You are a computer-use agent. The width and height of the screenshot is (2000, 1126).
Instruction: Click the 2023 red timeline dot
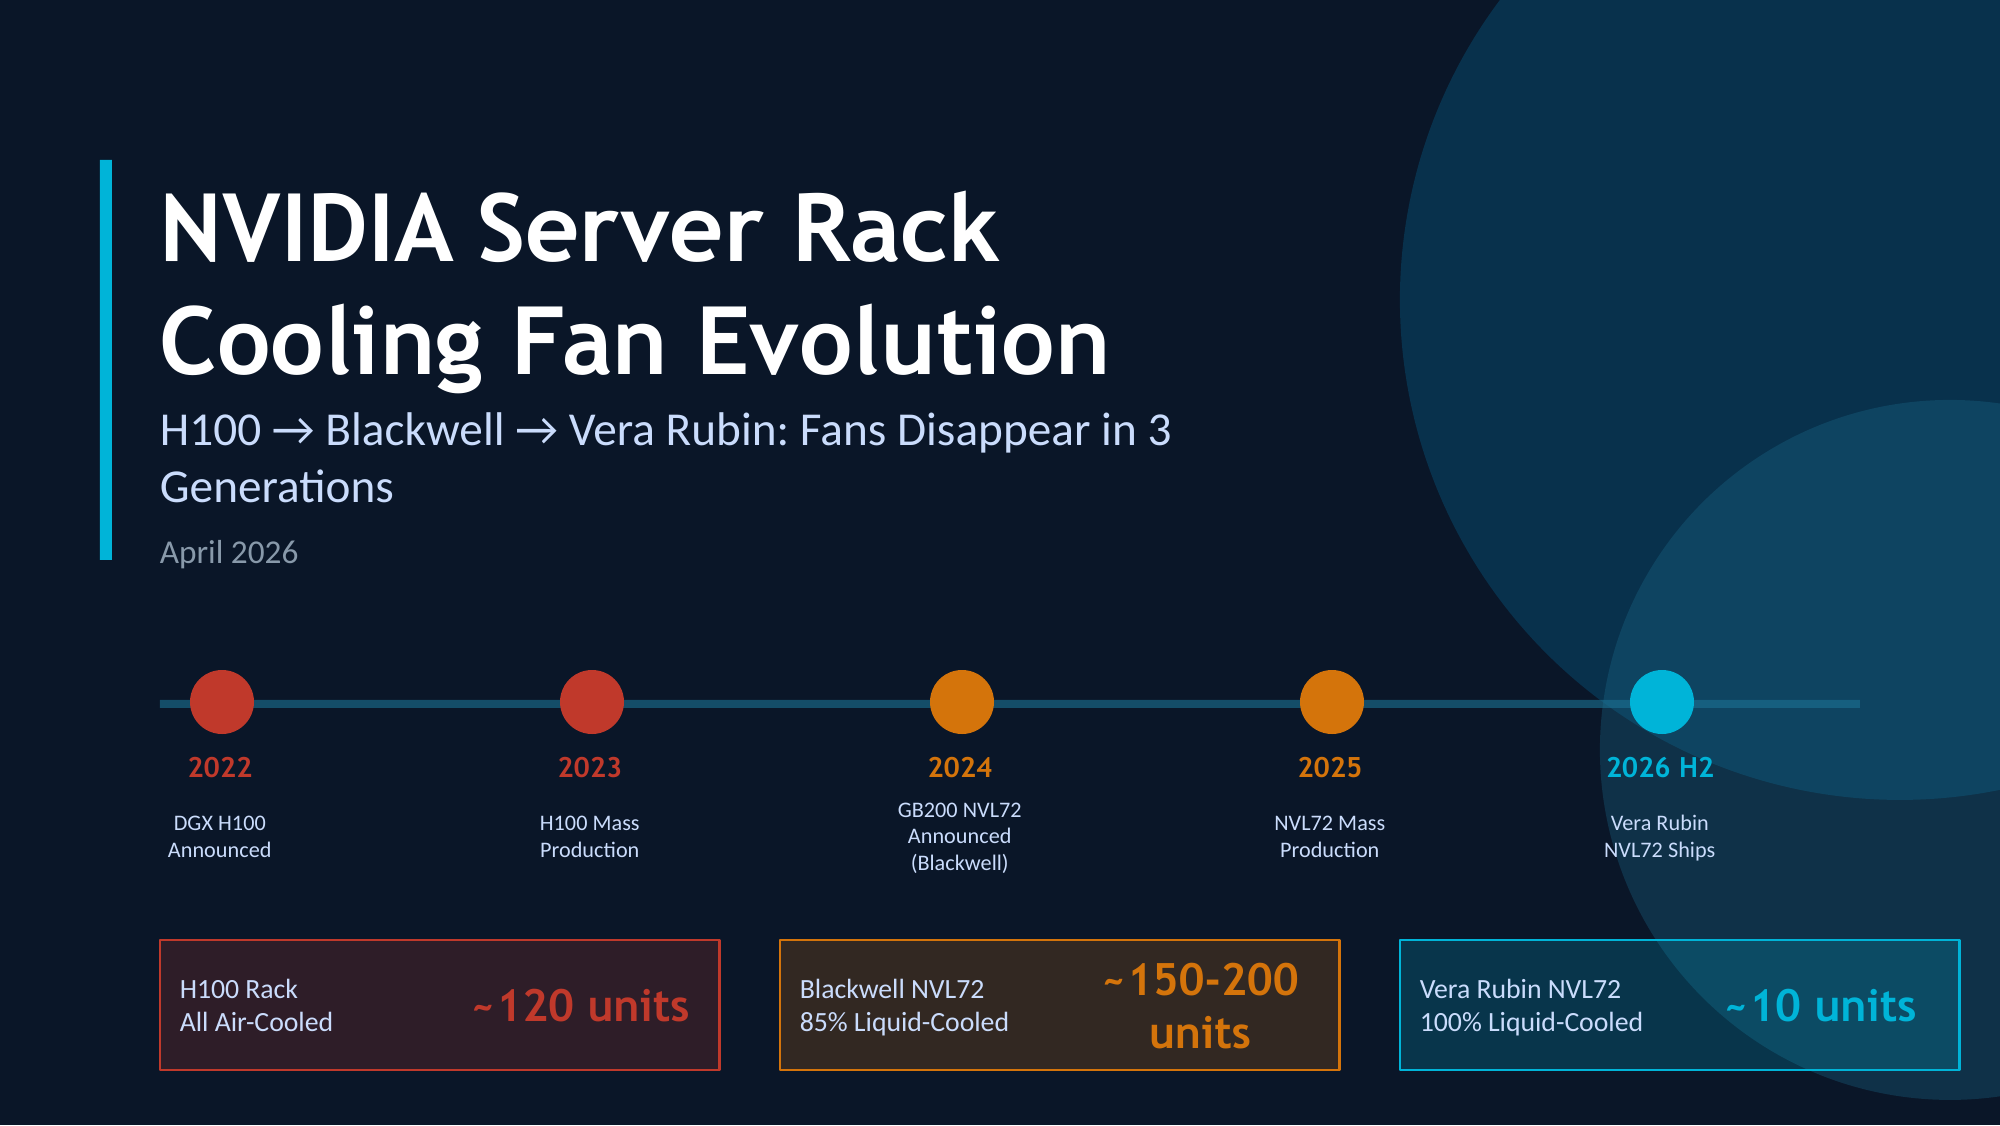click(x=591, y=702)
